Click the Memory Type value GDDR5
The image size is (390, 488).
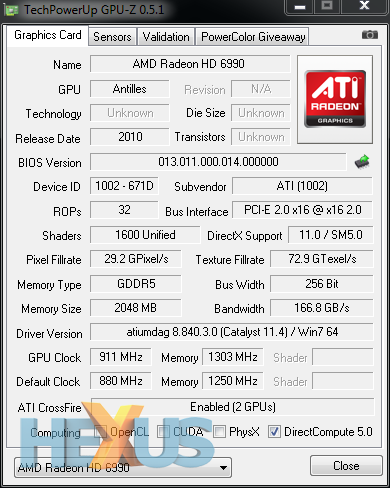pyautogui.click(x=136, y=284)
